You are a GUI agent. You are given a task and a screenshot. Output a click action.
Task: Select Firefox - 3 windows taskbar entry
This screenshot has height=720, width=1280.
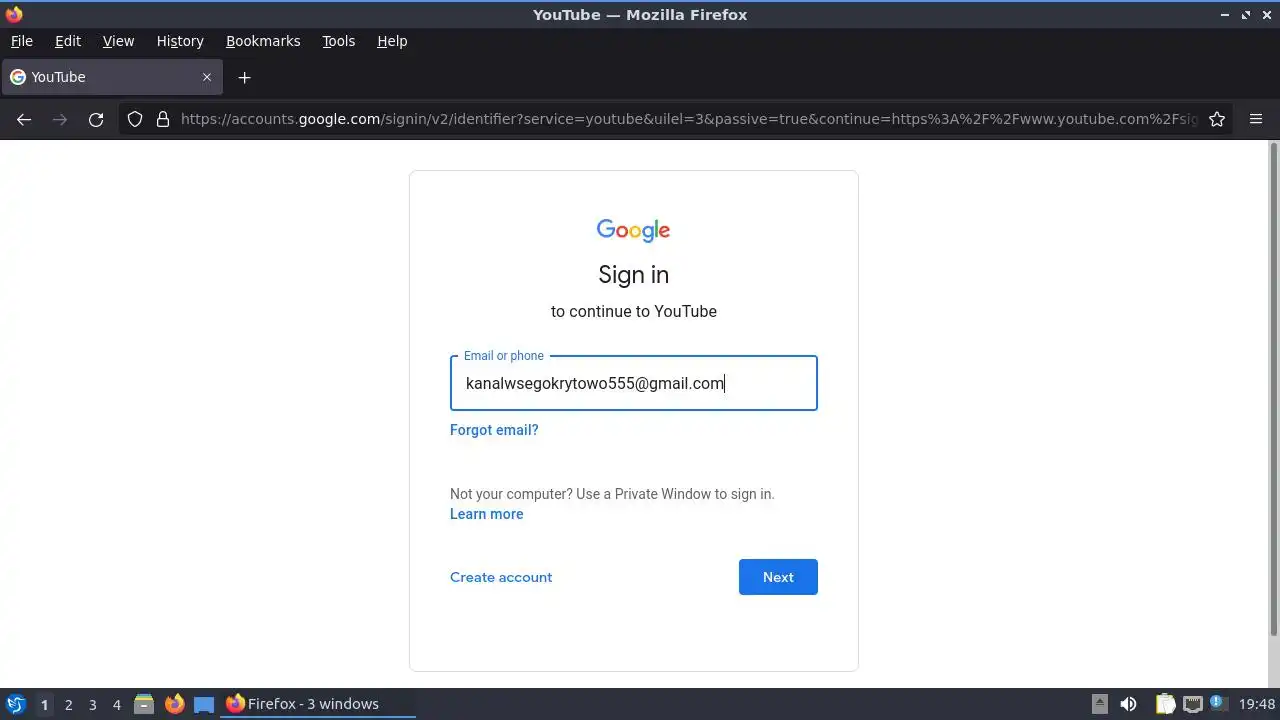[x=318, y=704]
